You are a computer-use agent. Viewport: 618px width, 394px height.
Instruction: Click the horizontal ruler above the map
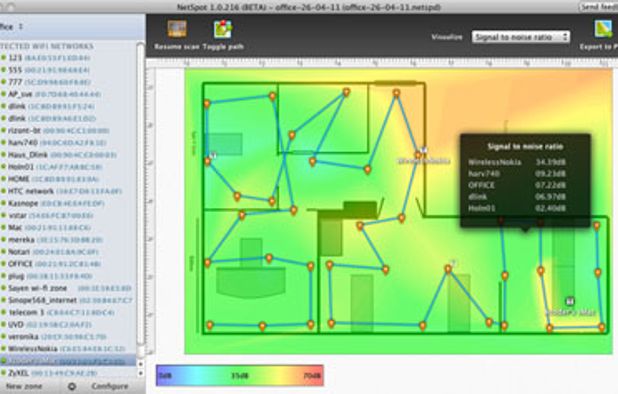[382, 63]
